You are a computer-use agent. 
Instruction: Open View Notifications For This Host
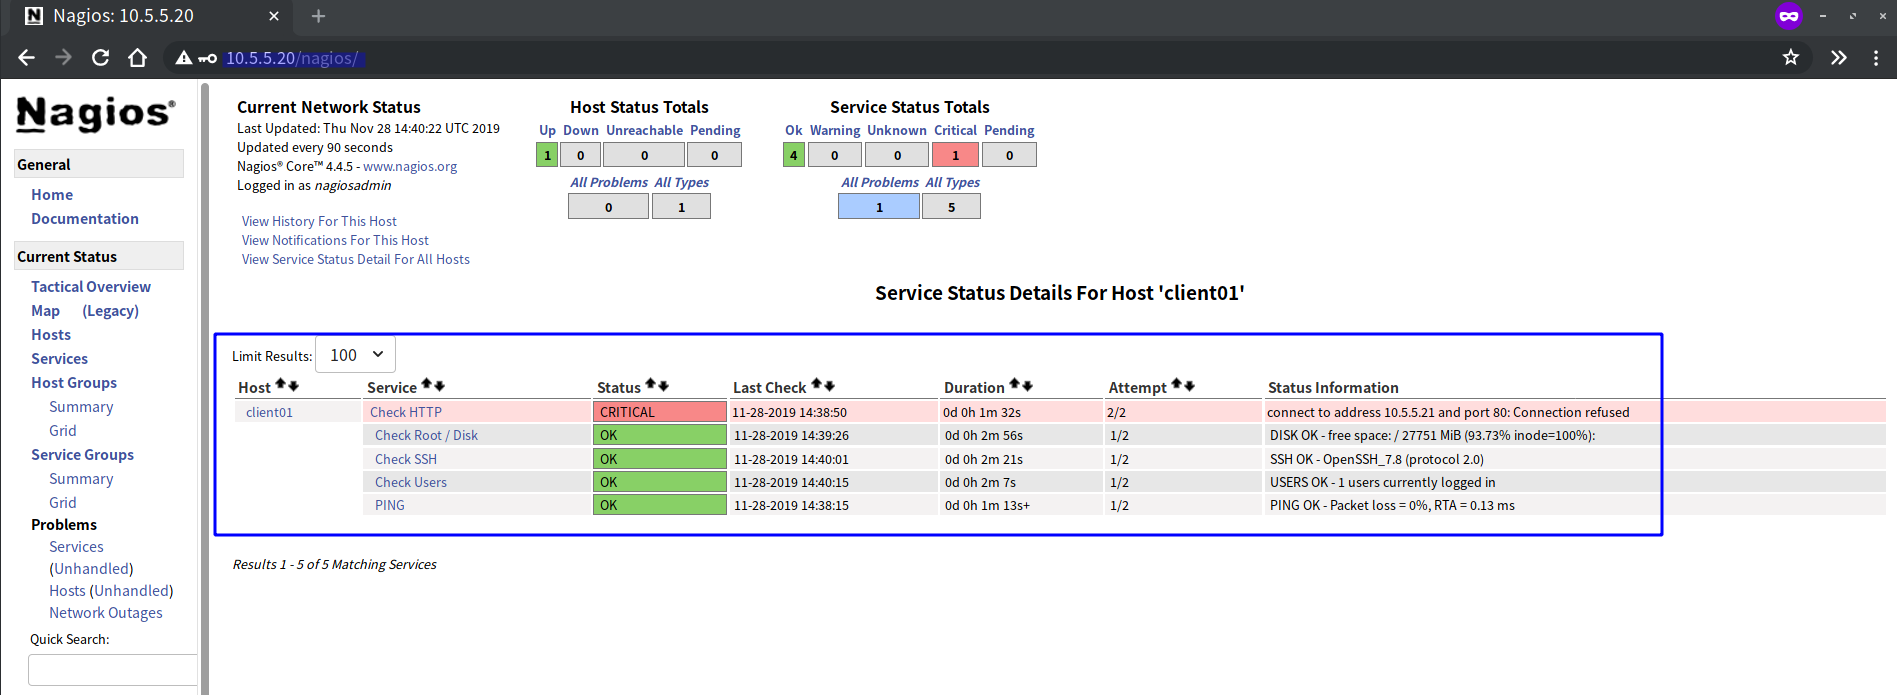(x=335, y=241)
